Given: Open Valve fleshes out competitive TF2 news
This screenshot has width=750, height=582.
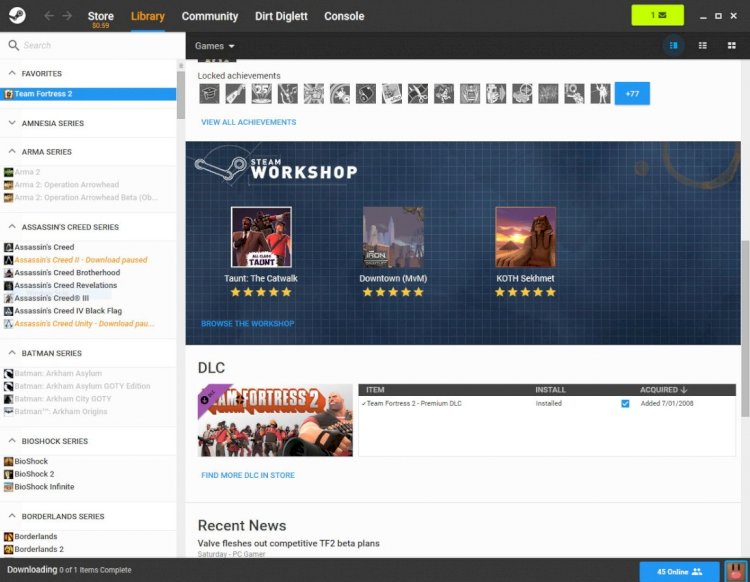Looking at the screenshot, I should tap(288, 543).
